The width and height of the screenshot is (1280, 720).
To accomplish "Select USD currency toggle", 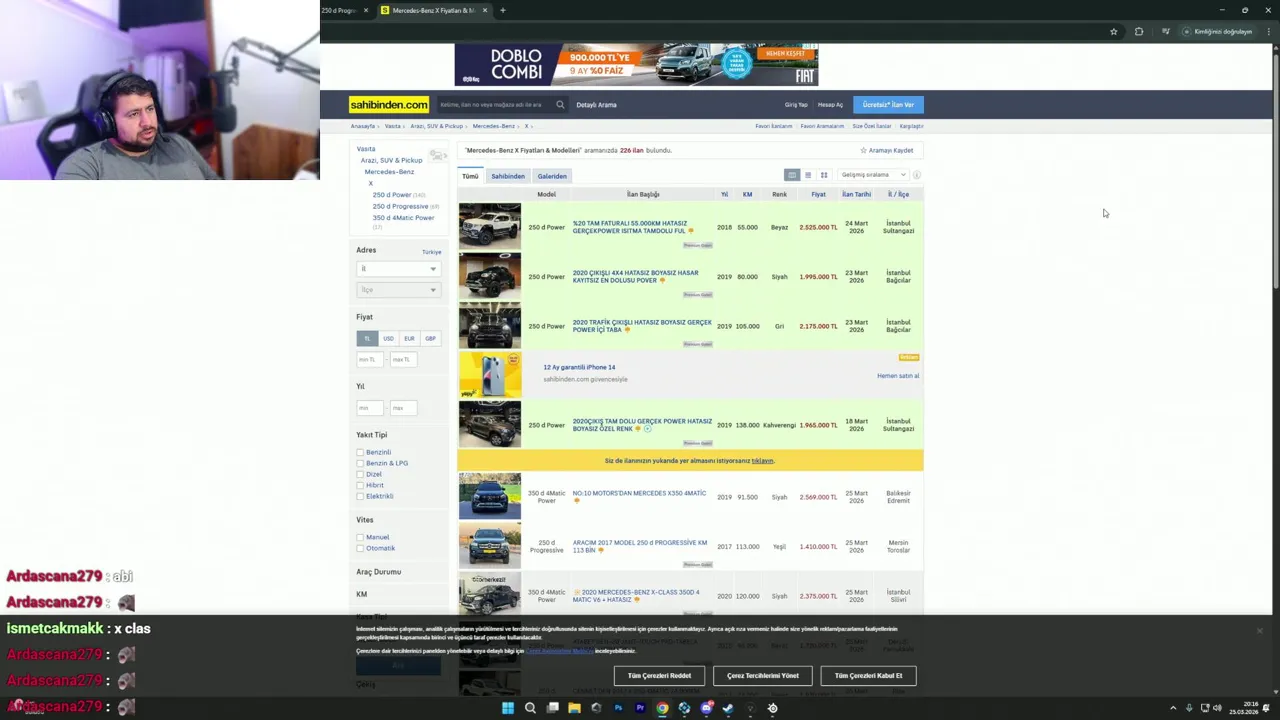I will pyautogui.click(x=388, y=338).
